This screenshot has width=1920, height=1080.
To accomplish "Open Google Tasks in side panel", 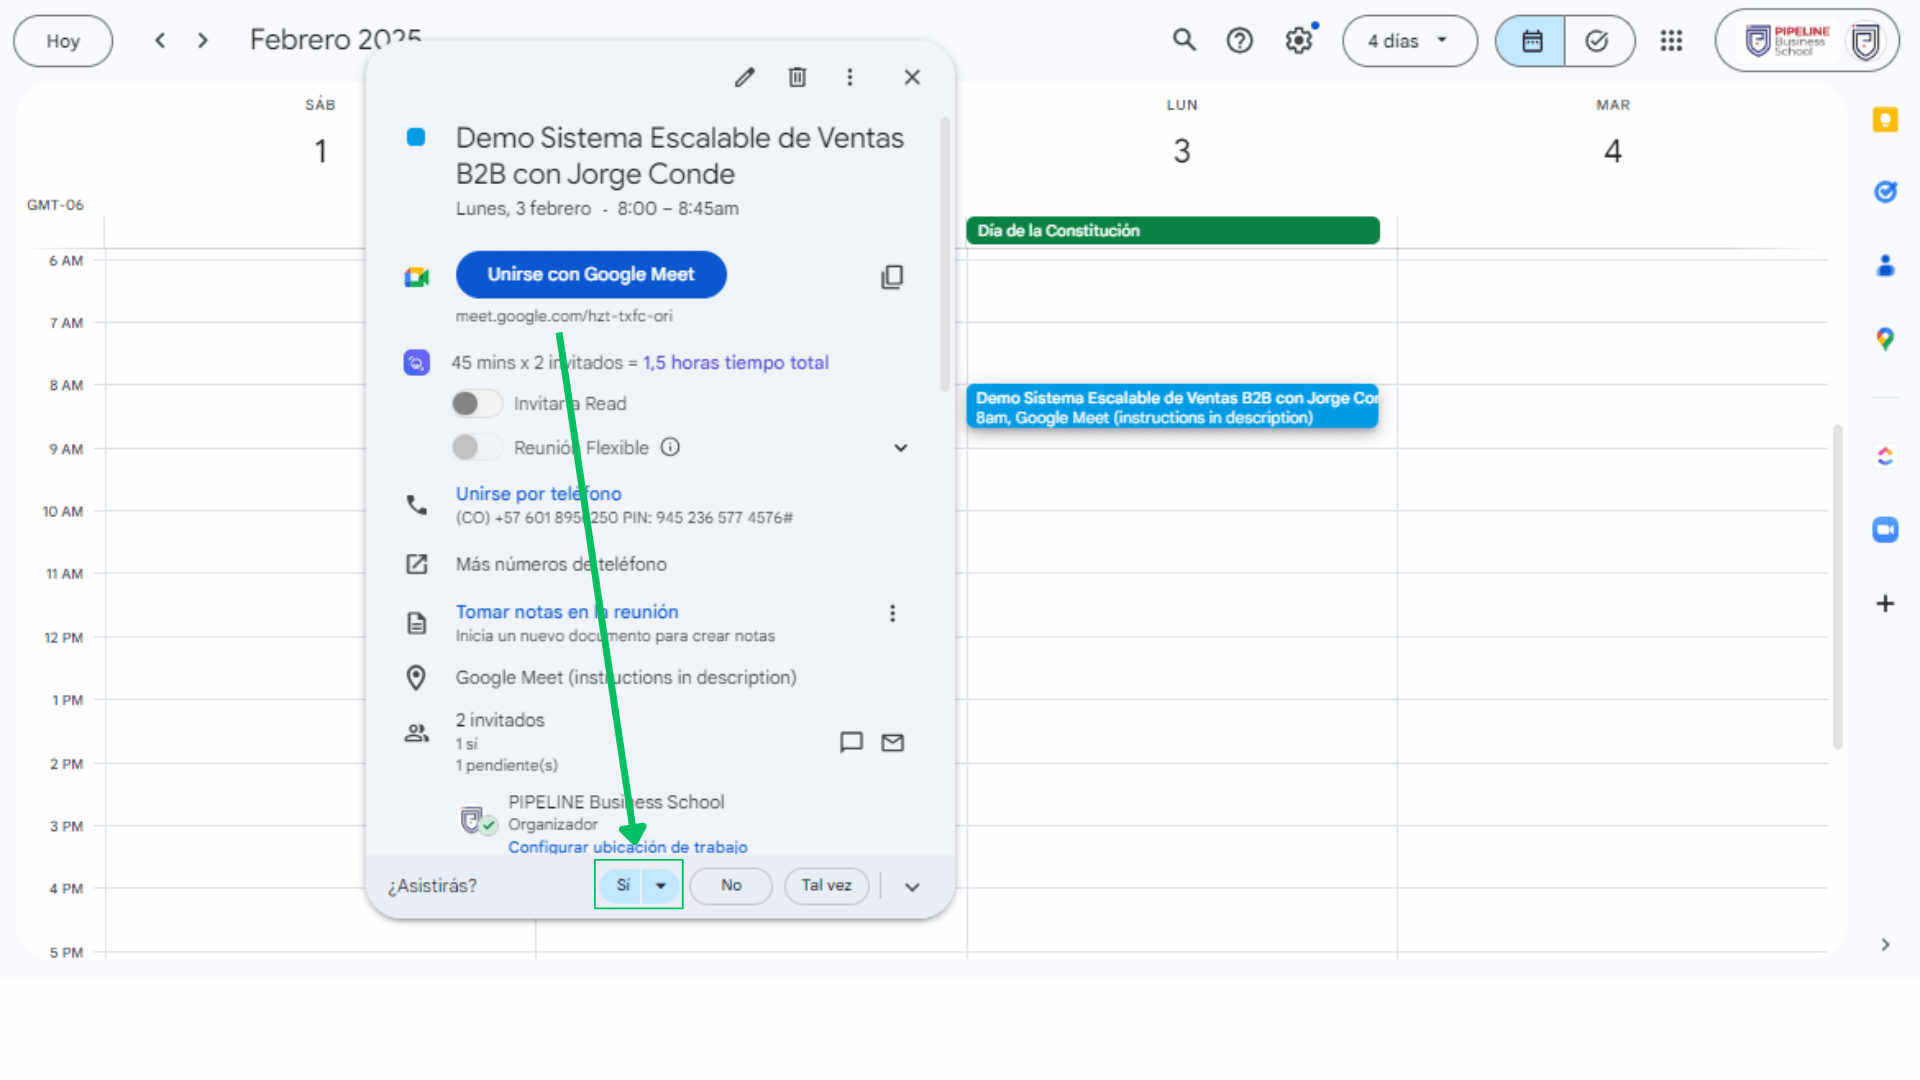I will 1885,191.
